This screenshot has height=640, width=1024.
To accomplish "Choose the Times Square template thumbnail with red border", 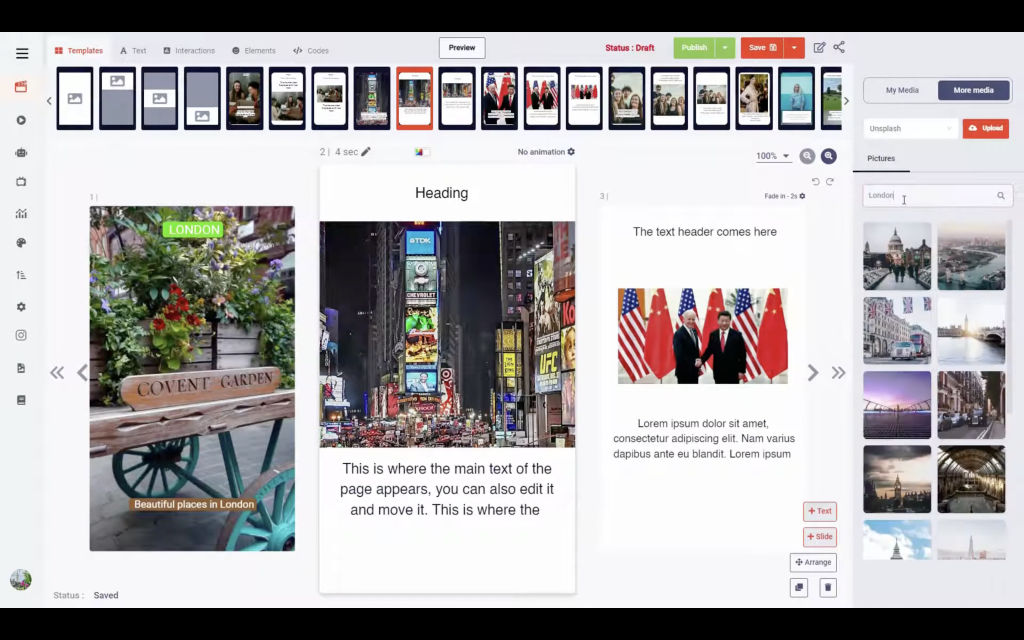I will 414,98.
